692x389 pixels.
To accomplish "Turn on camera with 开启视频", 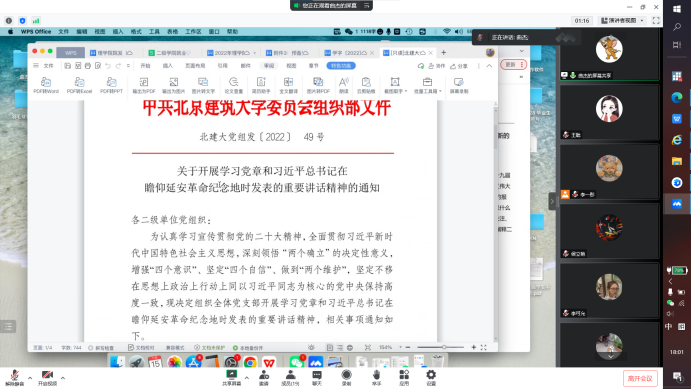I will click(x=47, y=378).
